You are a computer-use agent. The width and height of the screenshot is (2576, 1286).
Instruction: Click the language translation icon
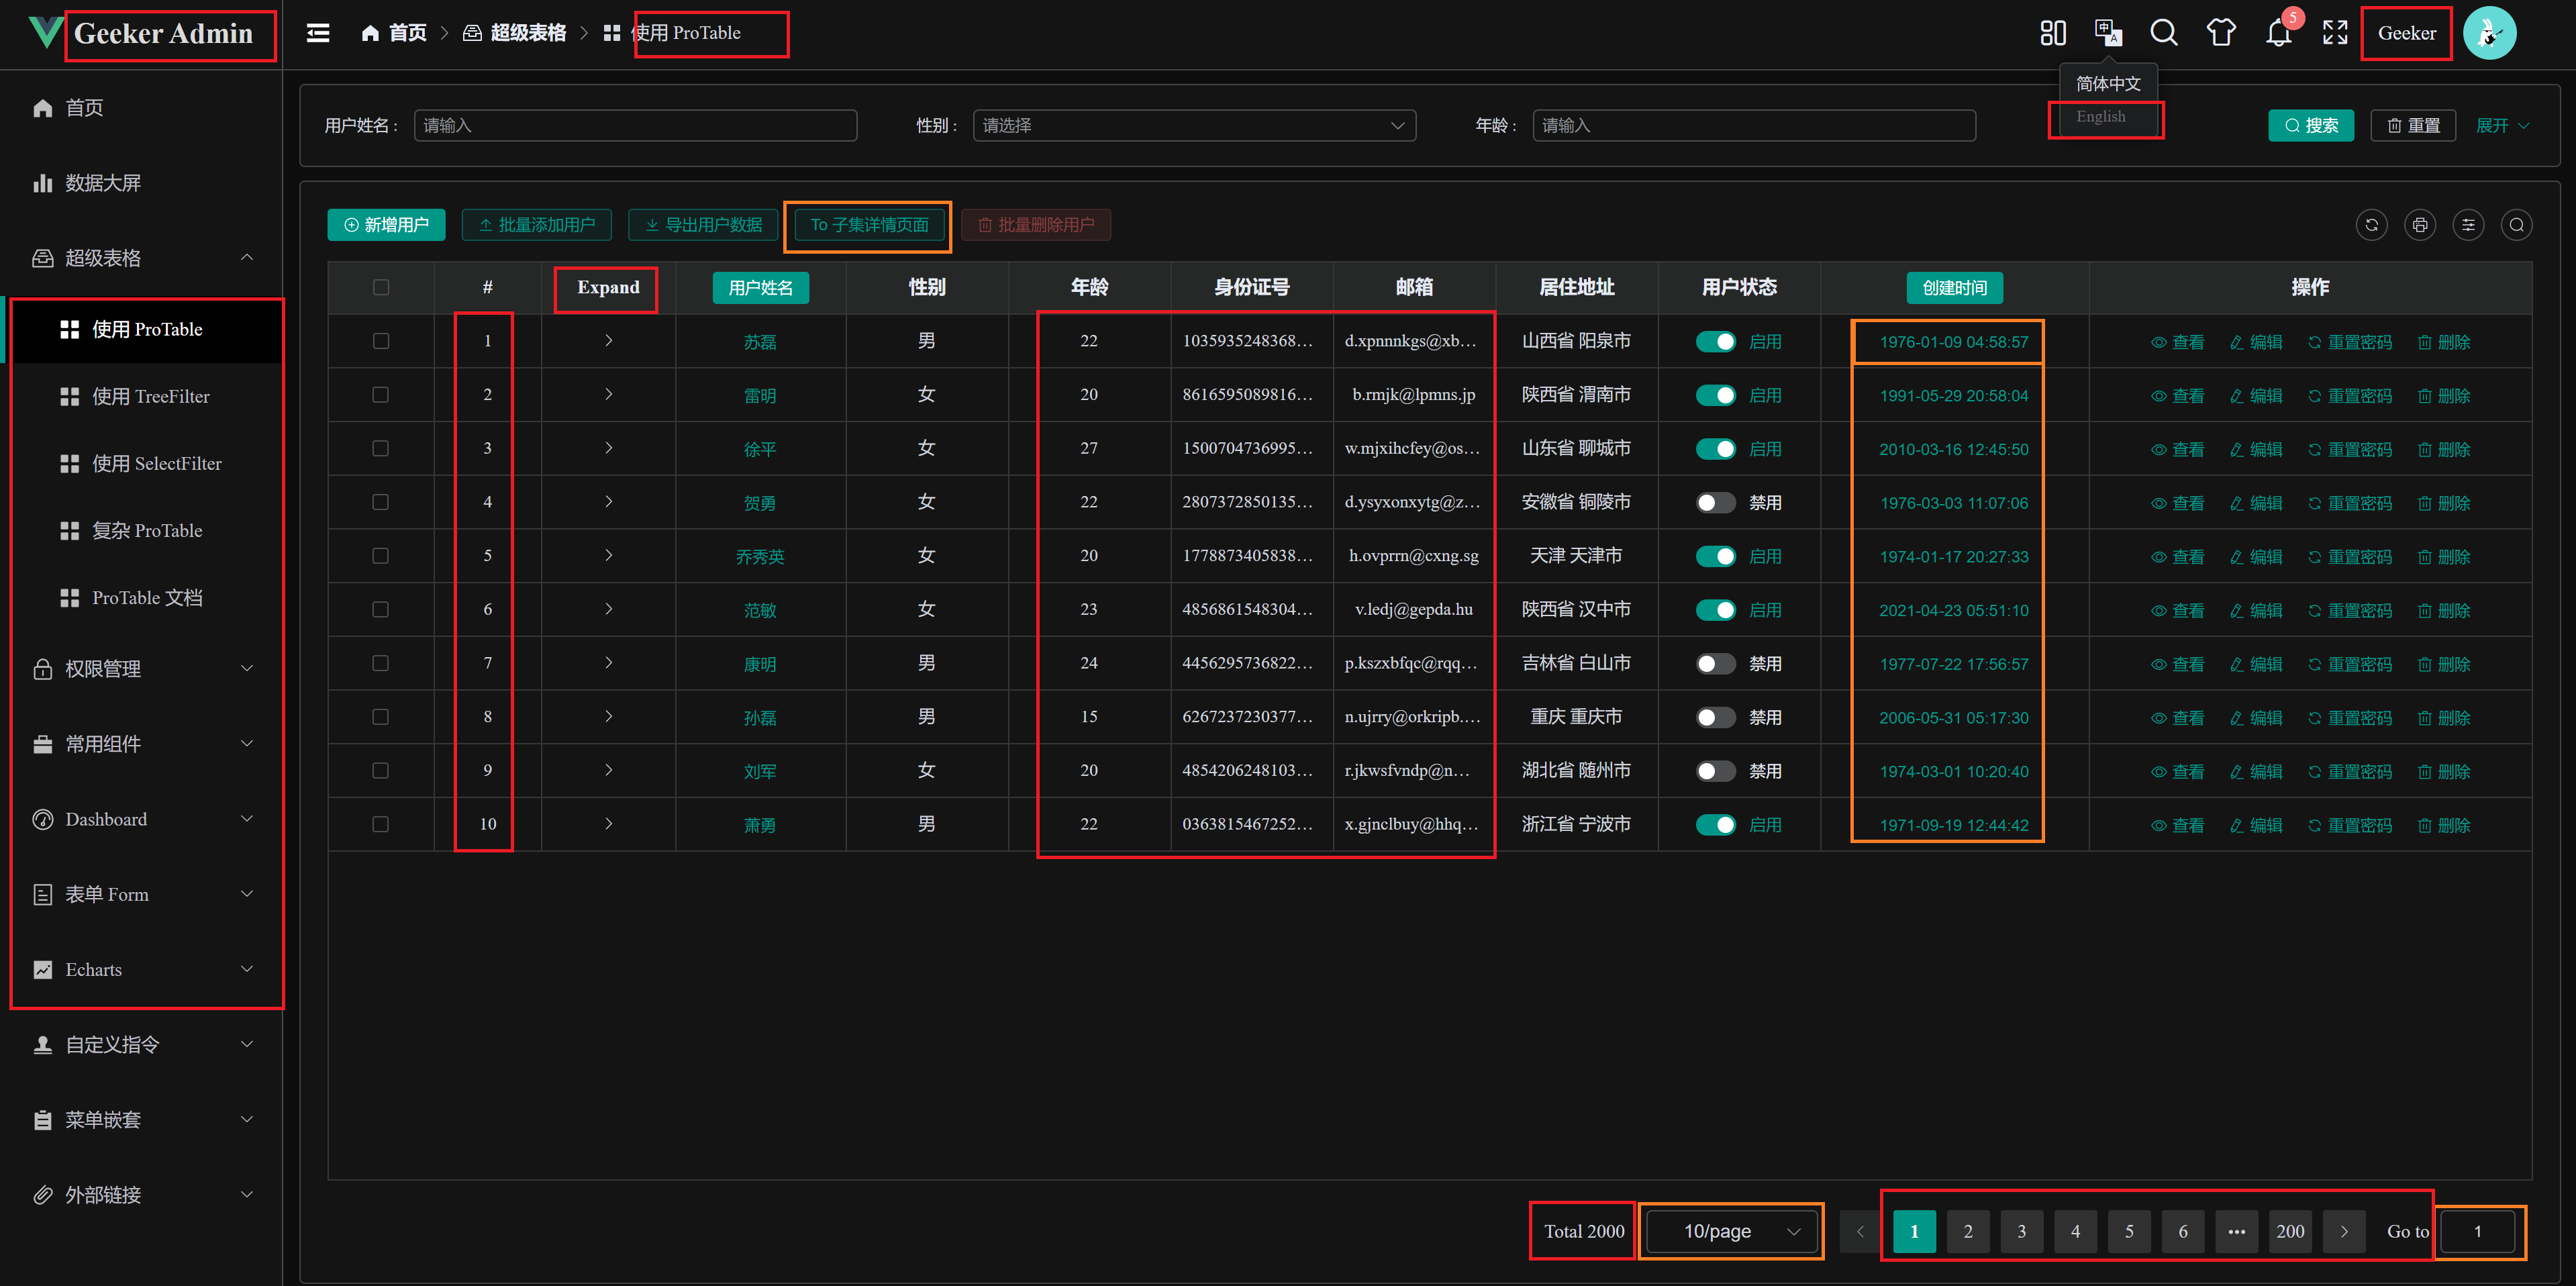coord(2108,33)
